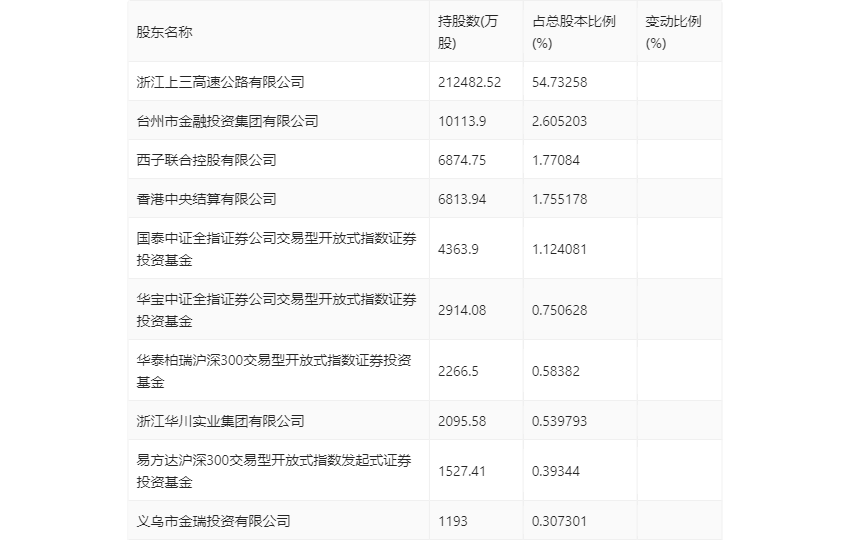The width and height of the screenshot is (850, 540).
Task: Click the percentage 0.58382
Action: pyautogui.click(x=556, y=371)
